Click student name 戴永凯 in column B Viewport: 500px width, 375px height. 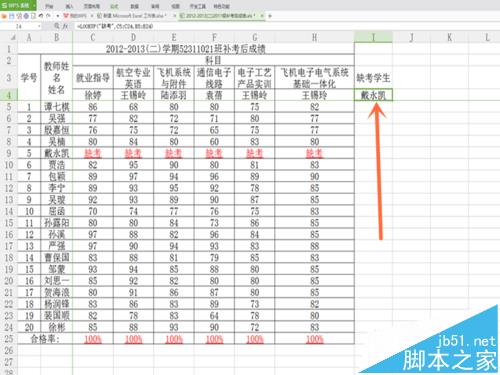57,153
